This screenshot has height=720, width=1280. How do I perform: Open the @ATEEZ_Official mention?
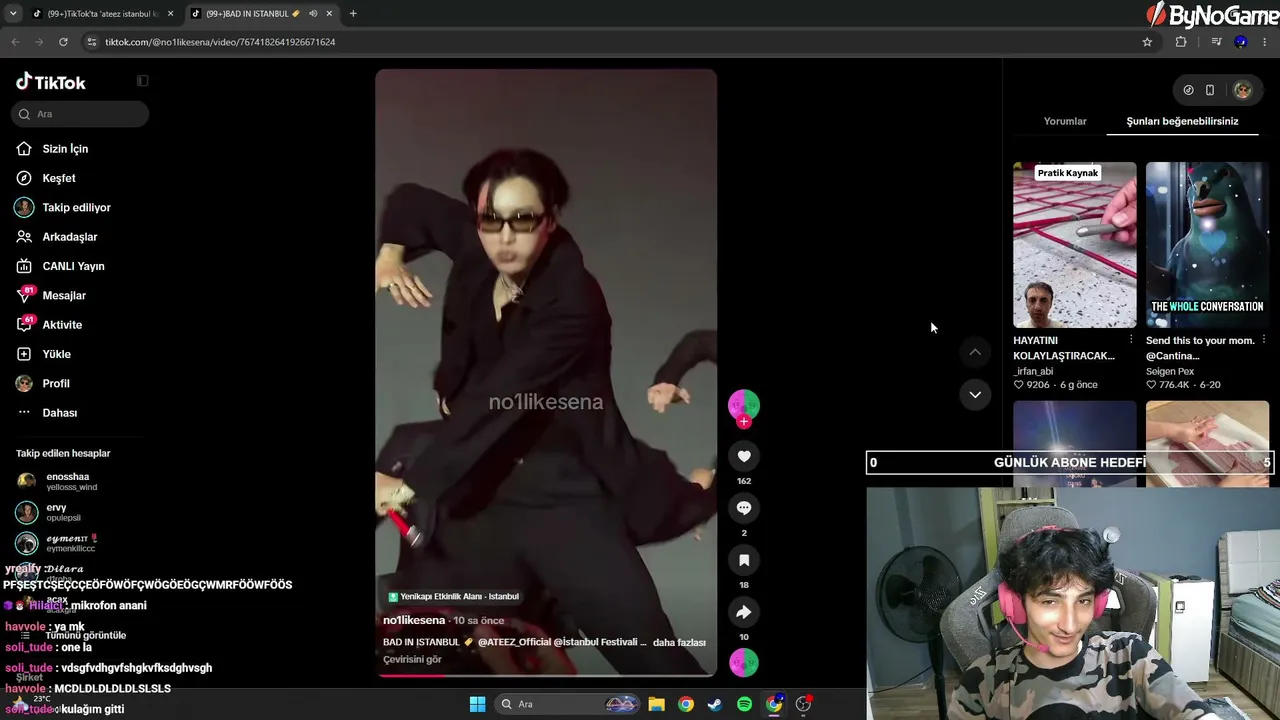(513, 642)
